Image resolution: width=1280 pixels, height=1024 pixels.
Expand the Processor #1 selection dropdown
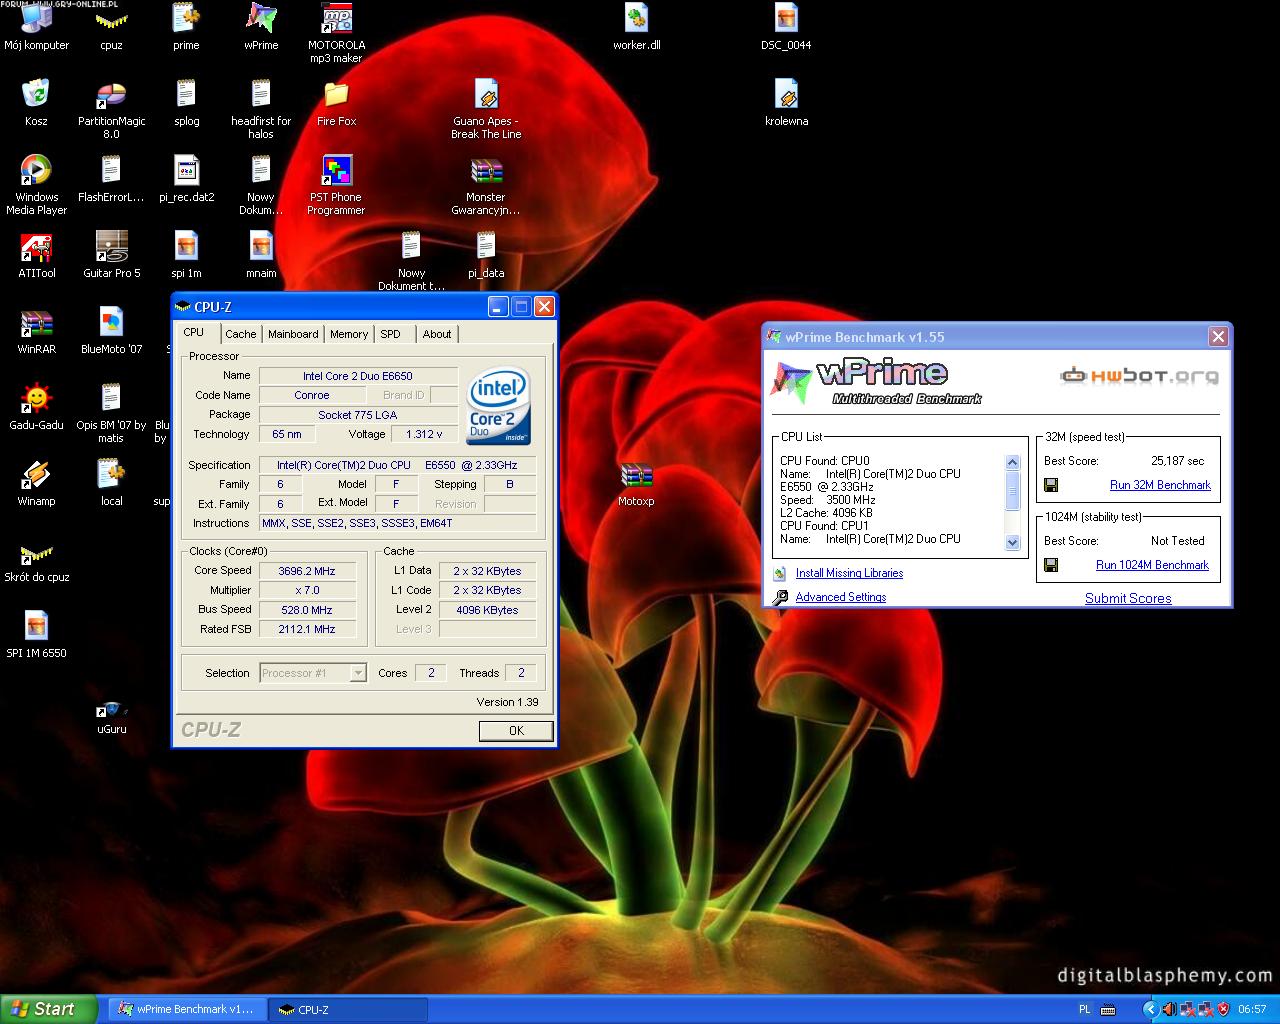coord(358,673)
